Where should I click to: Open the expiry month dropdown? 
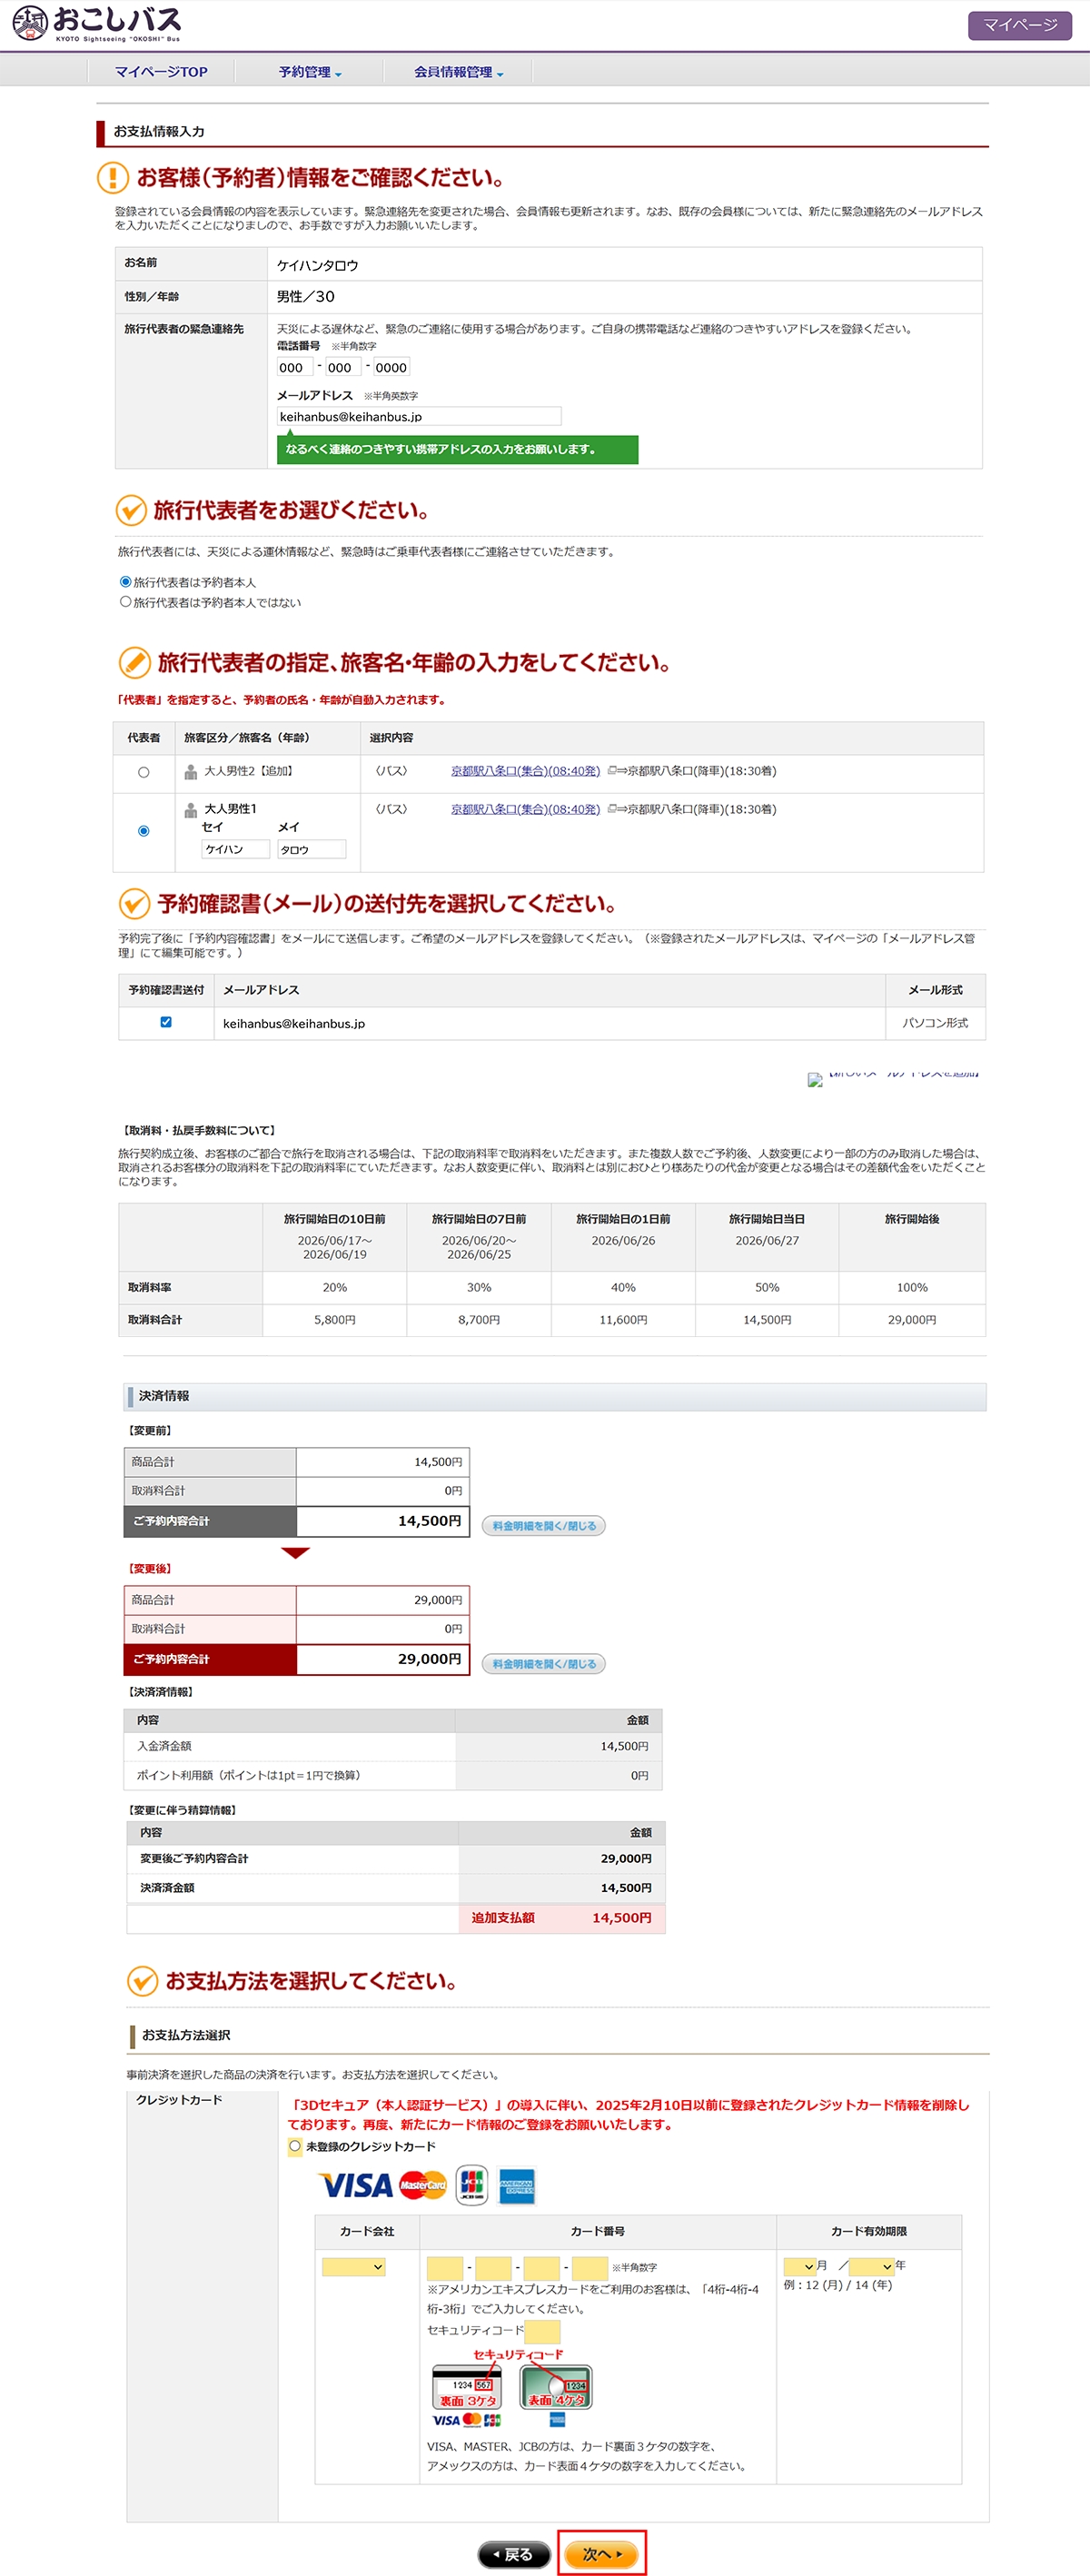[x=799, y=2266]
